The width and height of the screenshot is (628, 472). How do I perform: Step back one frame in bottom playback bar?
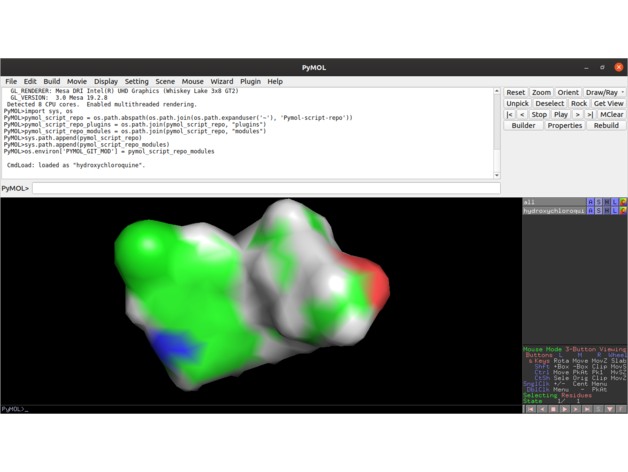tap(542, 409)
